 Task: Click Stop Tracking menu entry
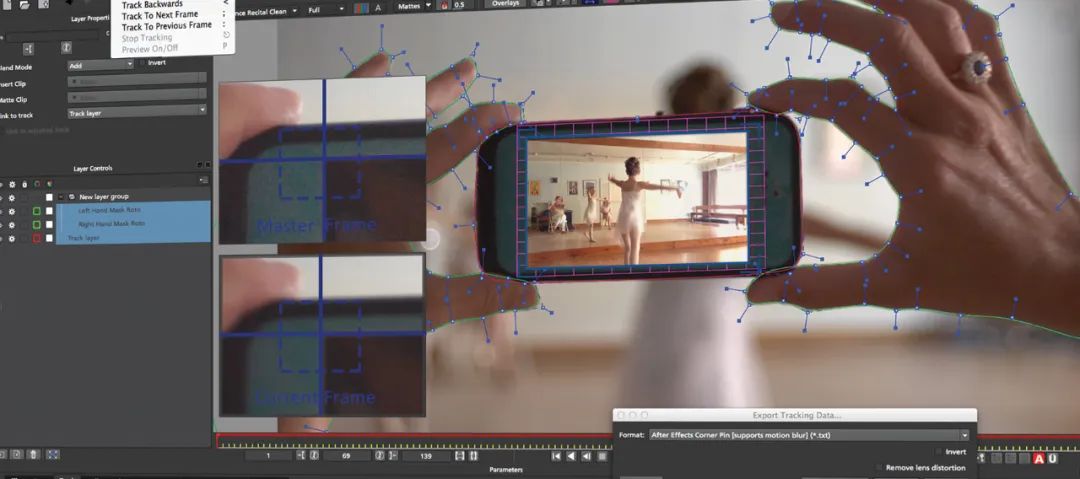pos(147,37)
